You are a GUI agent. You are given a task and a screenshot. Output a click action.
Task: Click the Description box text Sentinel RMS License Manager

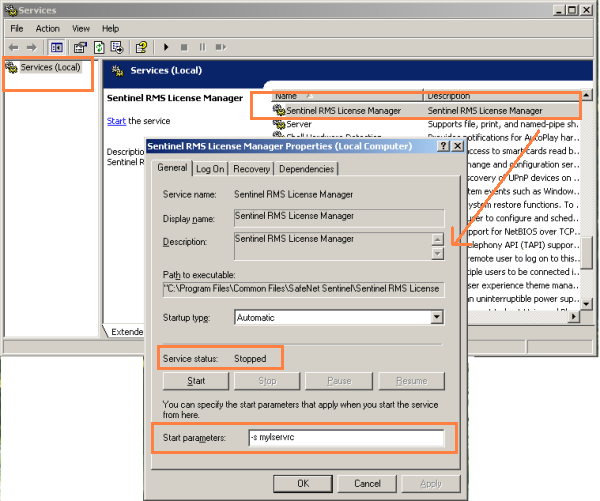coord(294,239)
